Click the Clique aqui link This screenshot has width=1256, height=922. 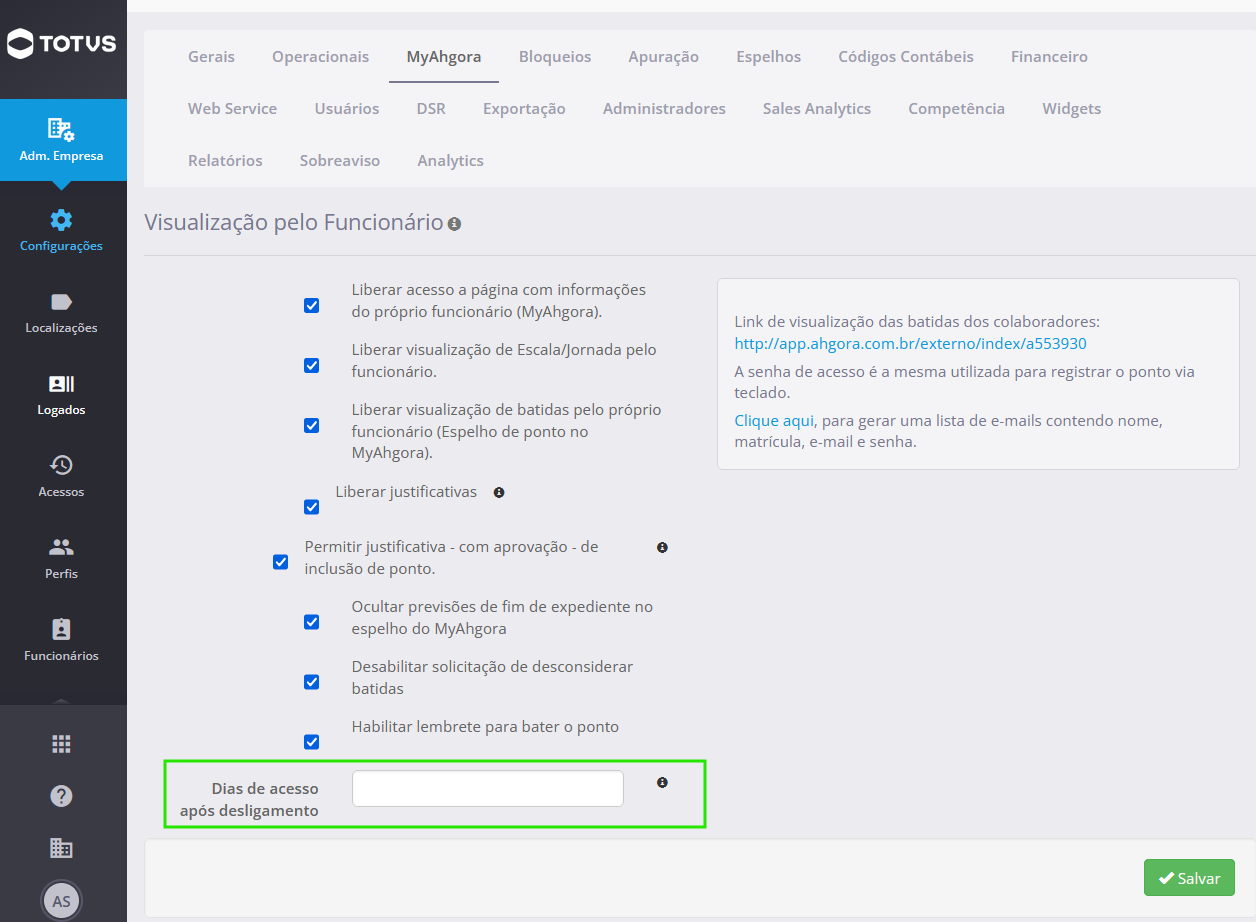tap(774, 421)
